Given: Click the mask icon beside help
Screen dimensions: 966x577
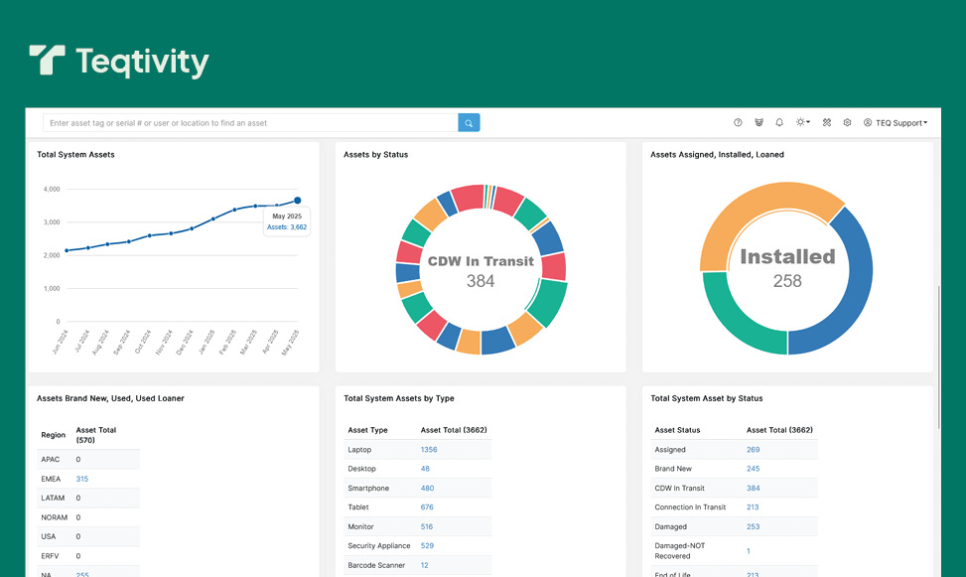Looking at the screenshot, I should click(759, 123).
